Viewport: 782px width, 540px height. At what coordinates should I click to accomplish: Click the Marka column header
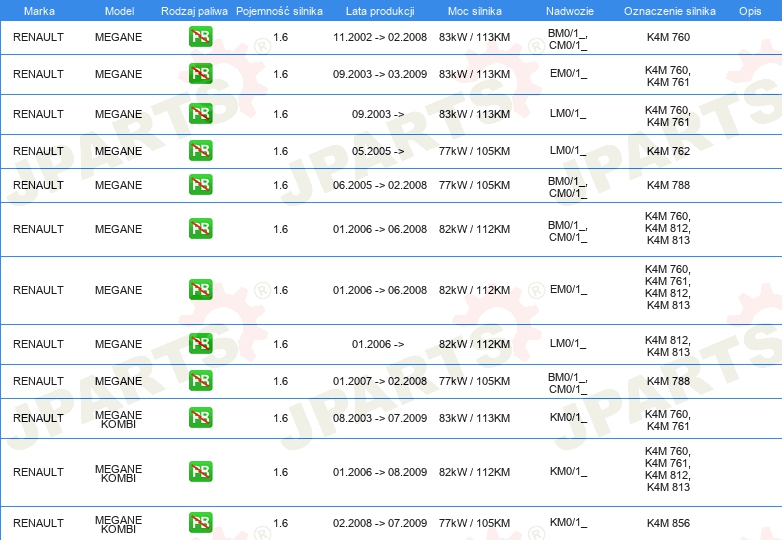(39, 11)
